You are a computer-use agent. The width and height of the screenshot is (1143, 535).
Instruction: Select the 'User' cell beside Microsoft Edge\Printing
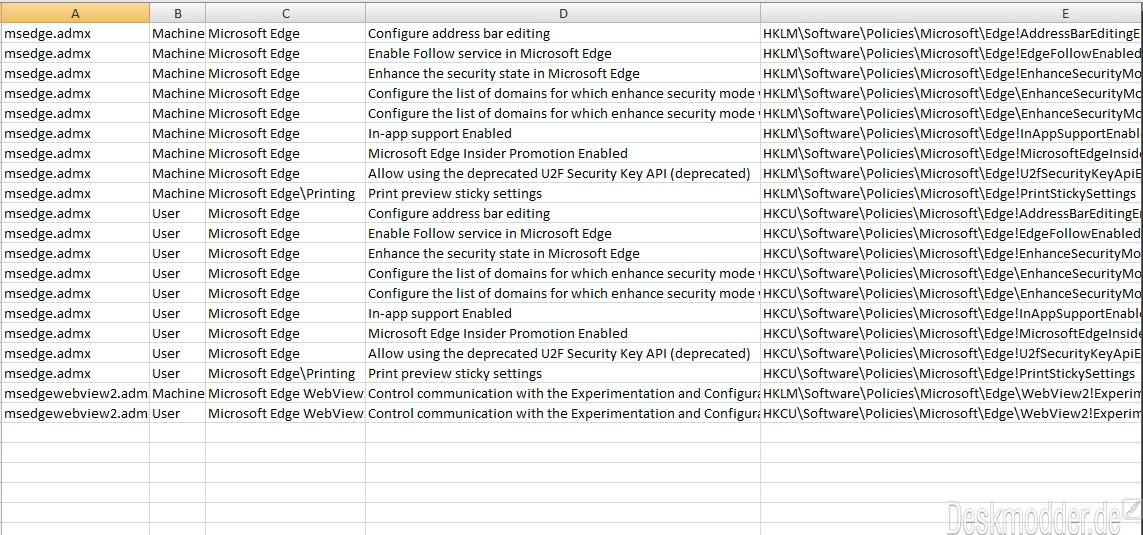pyautogui.click(x=178, y=373)
